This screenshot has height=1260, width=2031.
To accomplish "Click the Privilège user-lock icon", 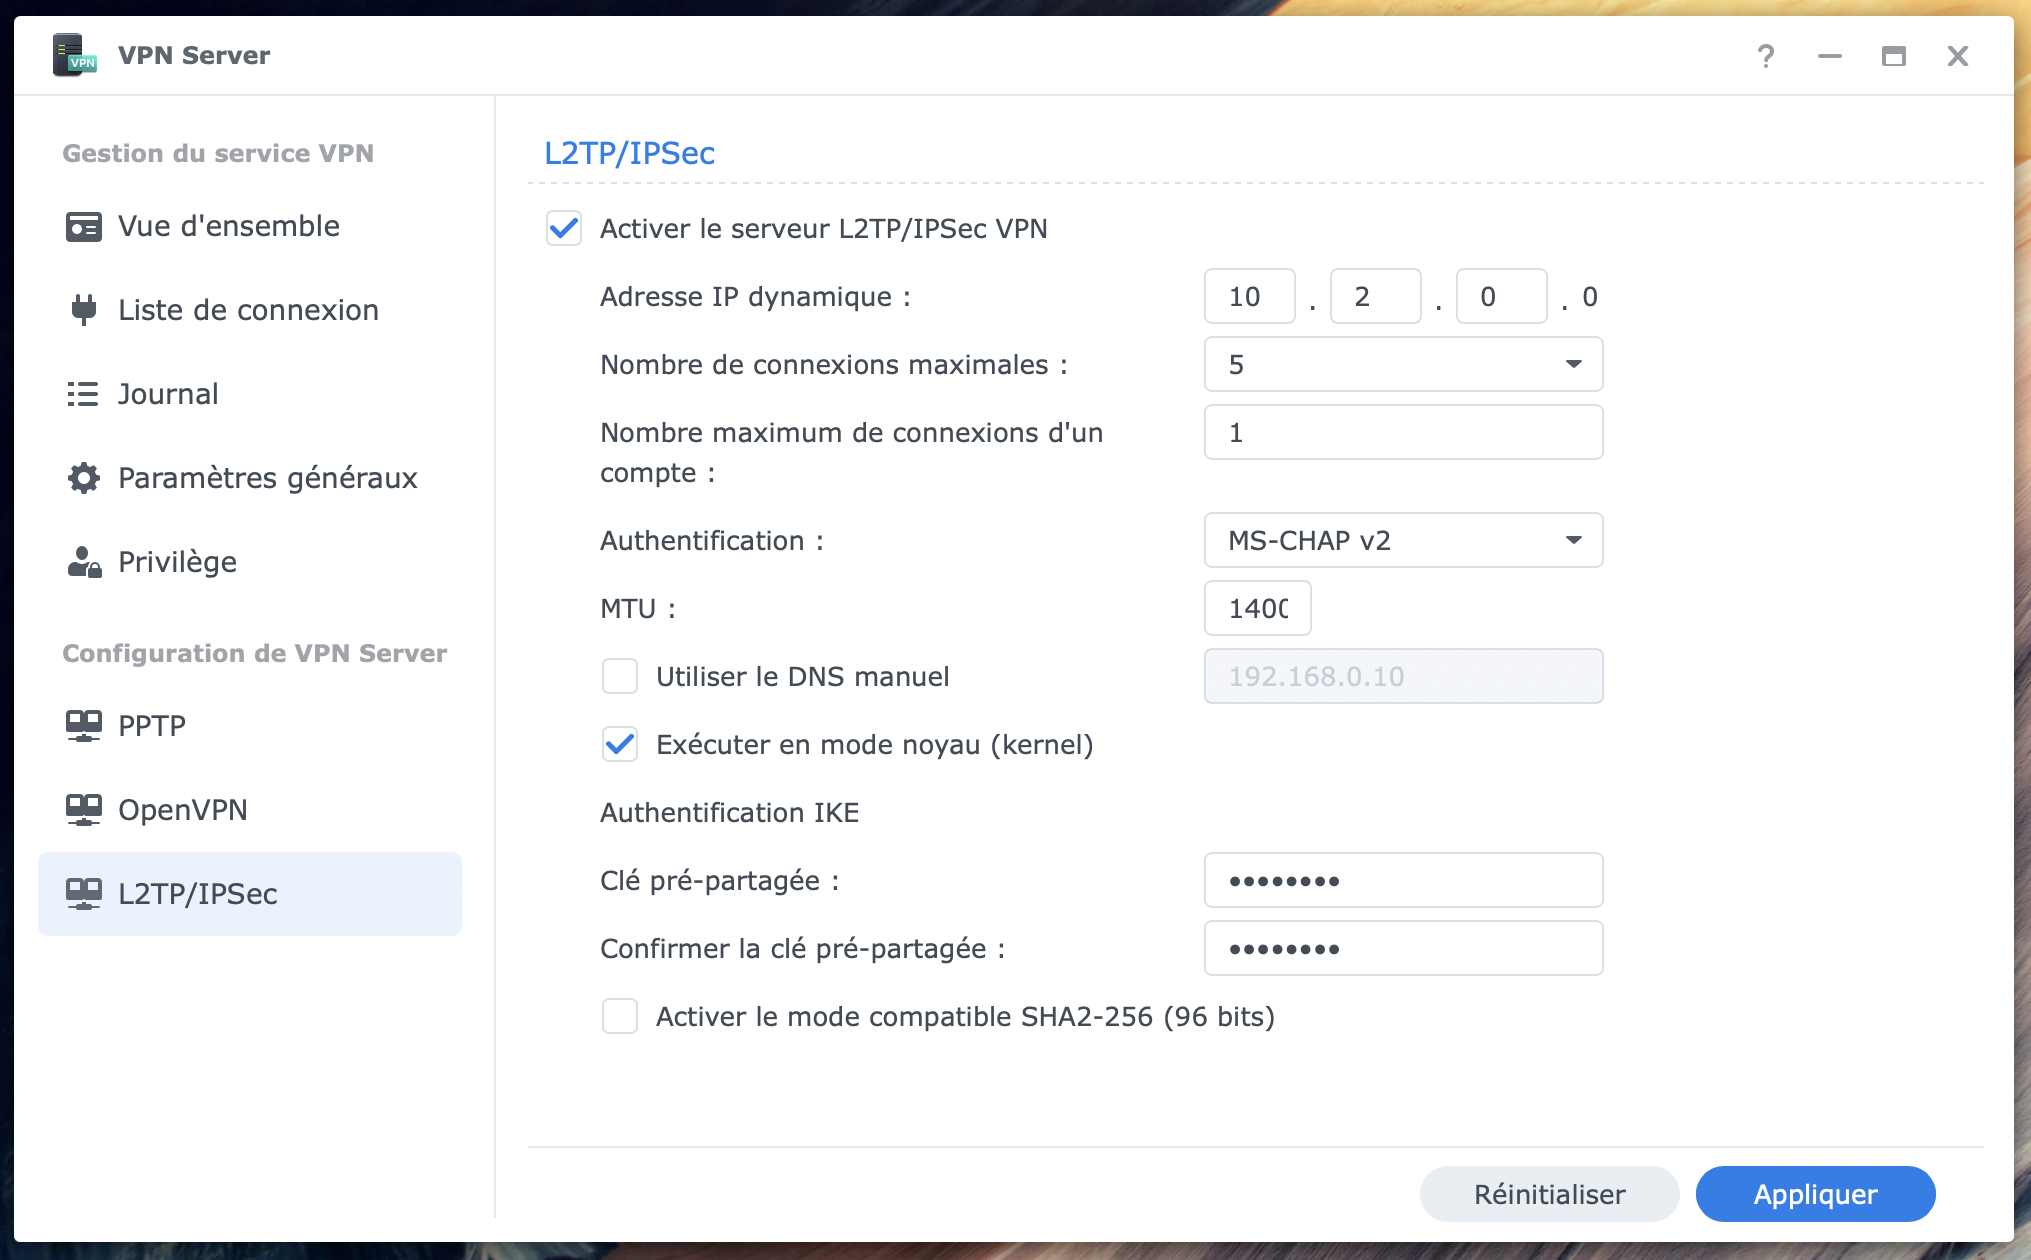I will tap(83, 562).
